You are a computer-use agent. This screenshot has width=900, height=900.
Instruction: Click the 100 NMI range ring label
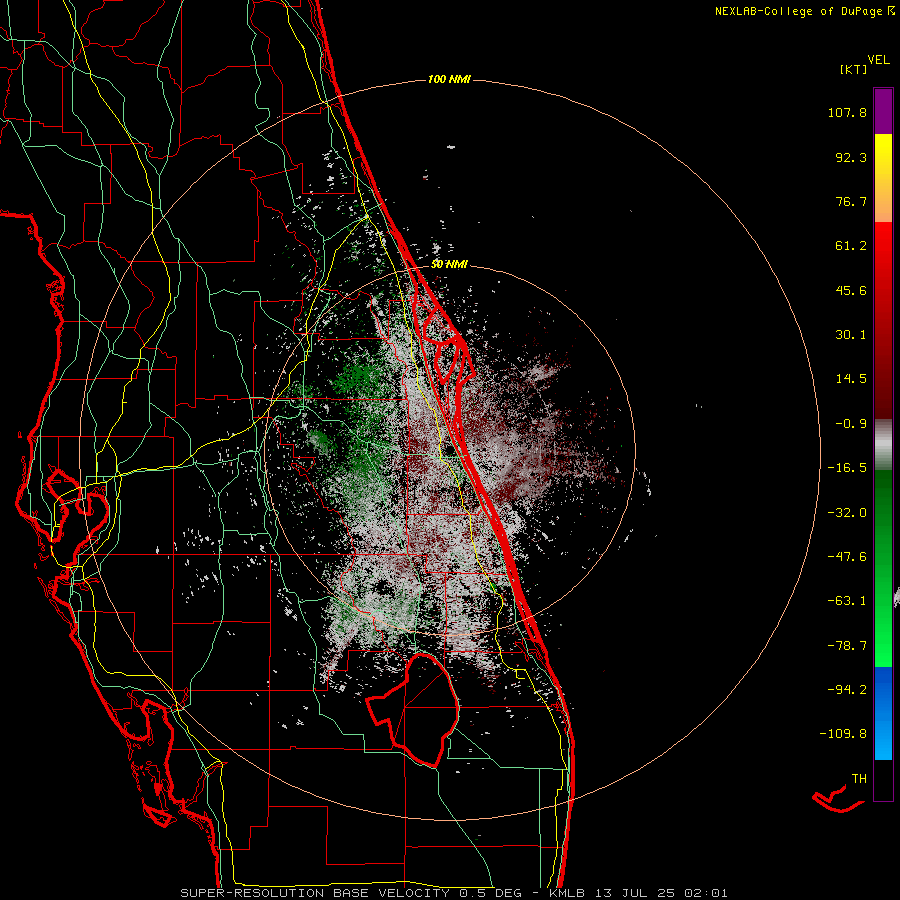(x=449, y=79)
